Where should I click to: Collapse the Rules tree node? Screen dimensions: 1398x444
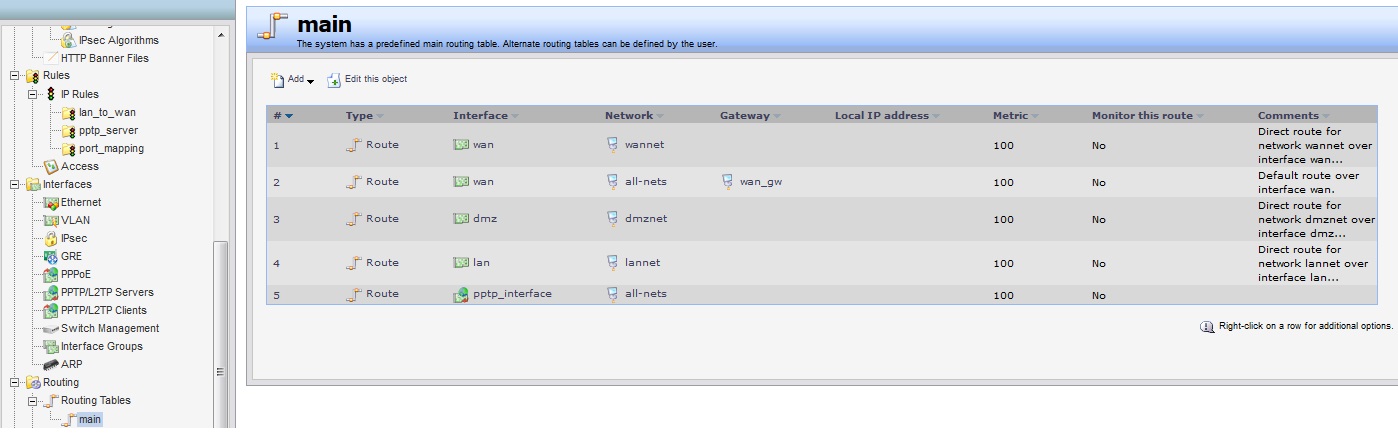14,76
